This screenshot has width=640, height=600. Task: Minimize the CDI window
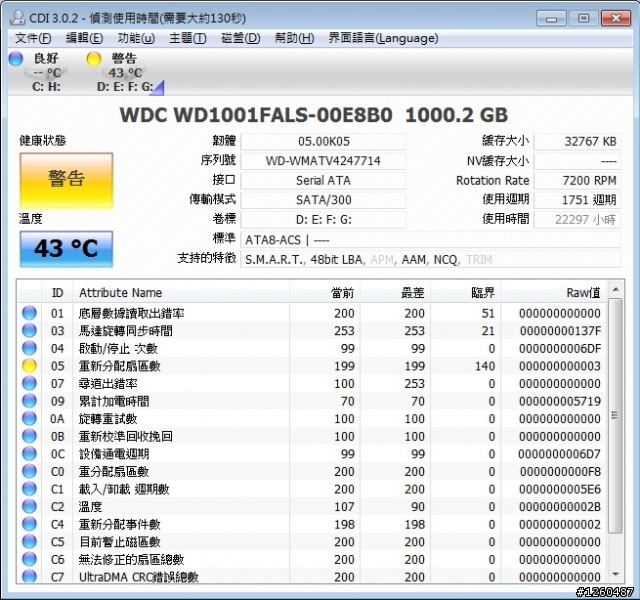[x=551, y=18]
